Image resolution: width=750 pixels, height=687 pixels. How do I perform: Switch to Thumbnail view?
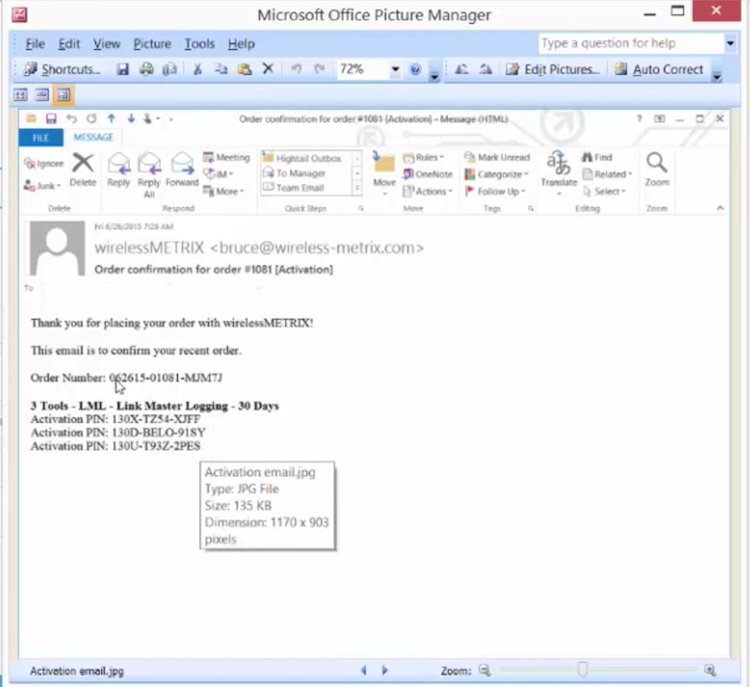pyautogui.click(x=20, y=95)
